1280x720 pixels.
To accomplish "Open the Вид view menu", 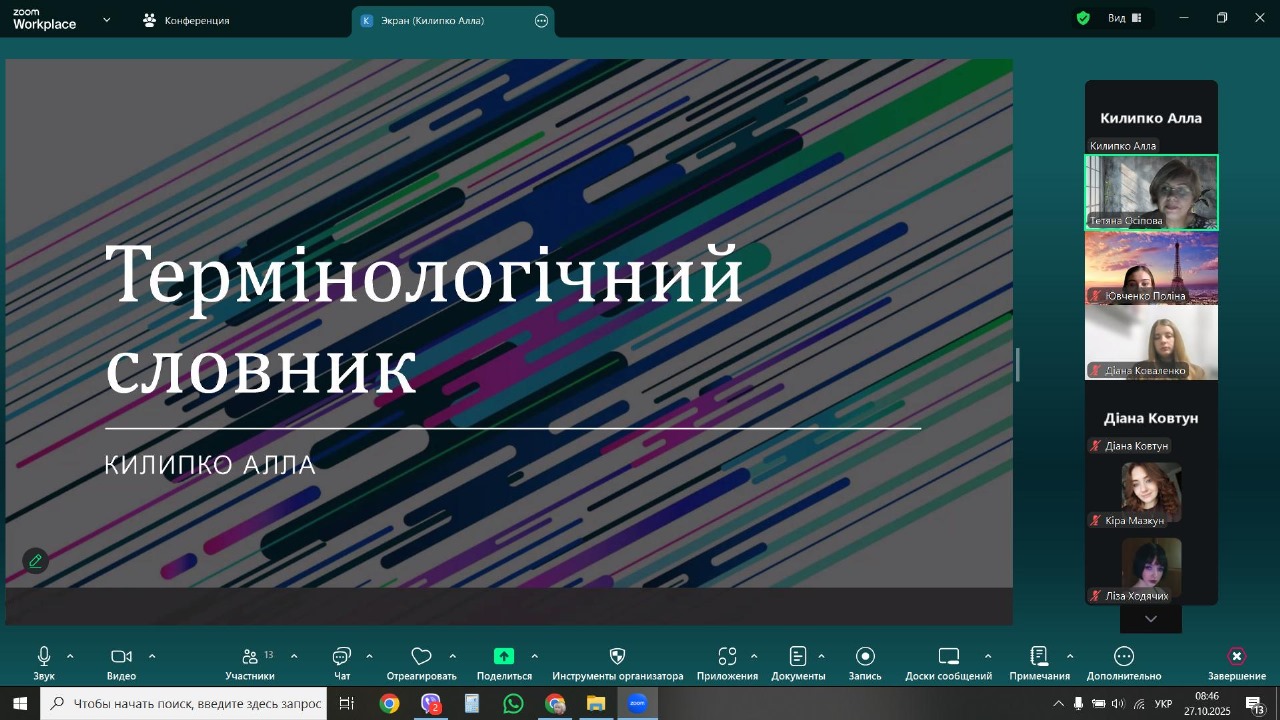I will pos(1124,18).
